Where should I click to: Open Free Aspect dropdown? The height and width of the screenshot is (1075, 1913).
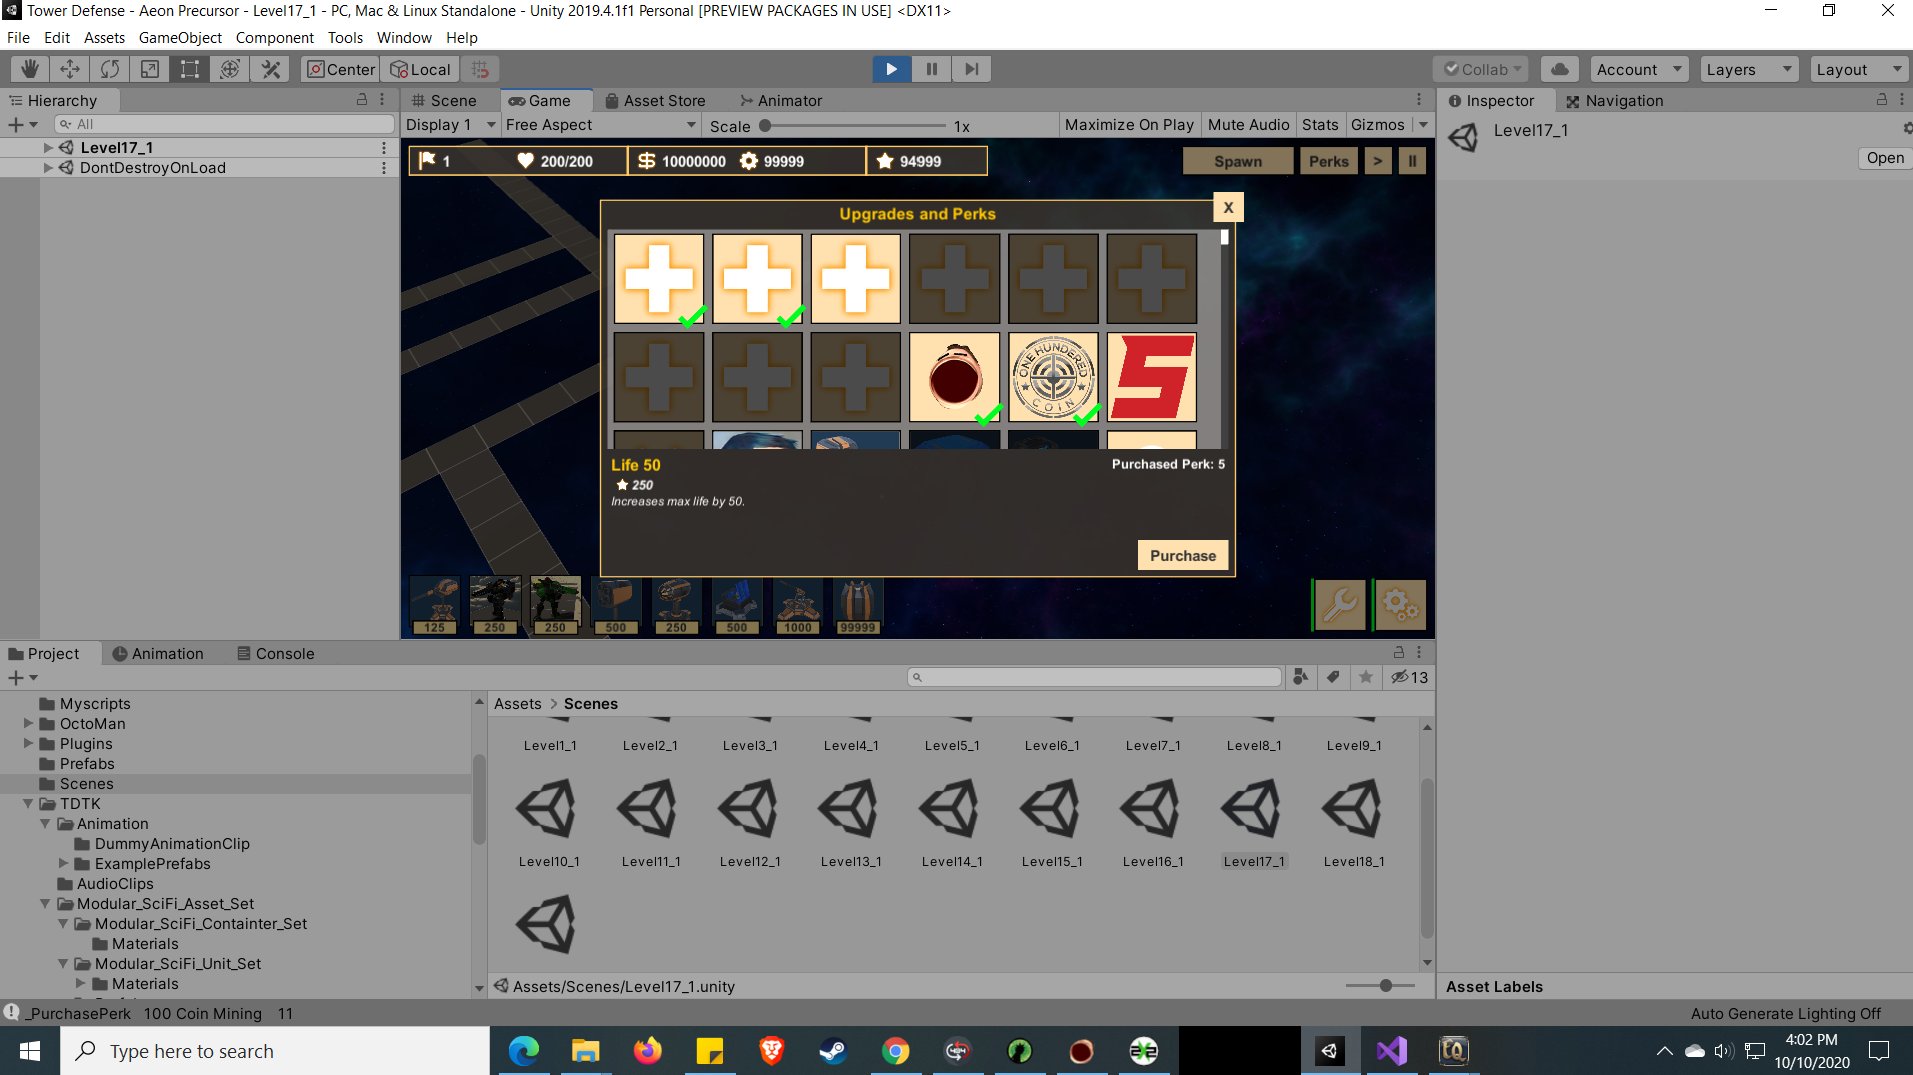[x=600, y=125]
